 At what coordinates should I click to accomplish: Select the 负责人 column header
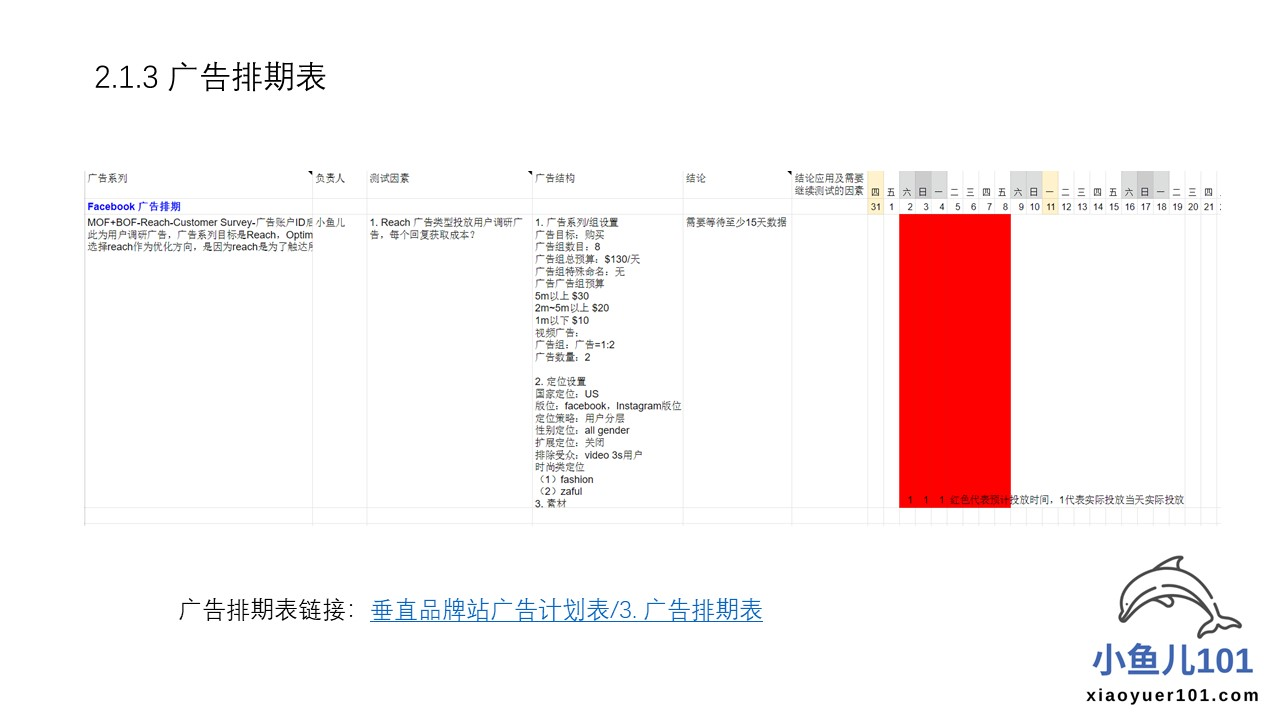(330, 179)
